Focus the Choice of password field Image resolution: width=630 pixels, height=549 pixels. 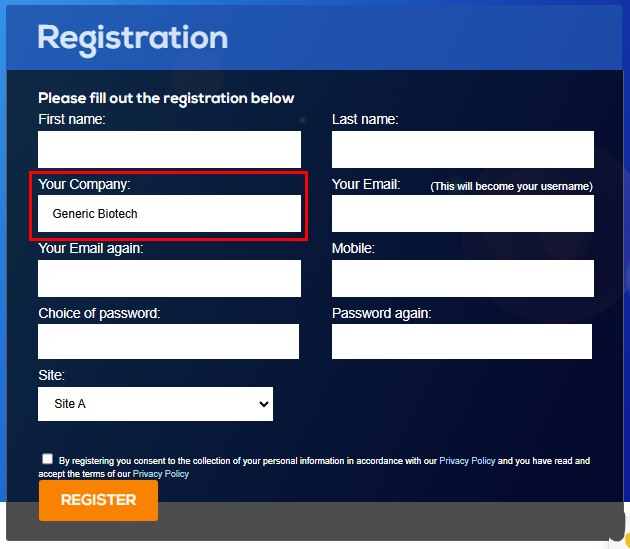pyautogui.click(x=168, y=341)
